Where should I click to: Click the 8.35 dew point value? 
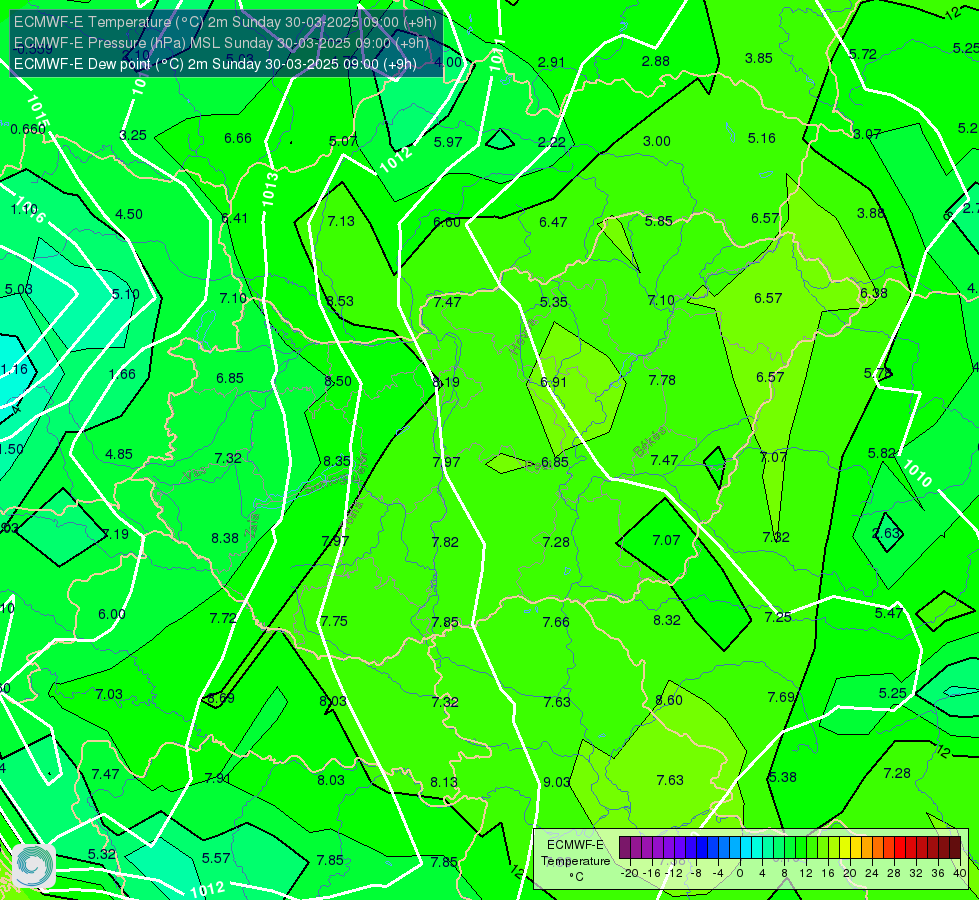point(337,461)
